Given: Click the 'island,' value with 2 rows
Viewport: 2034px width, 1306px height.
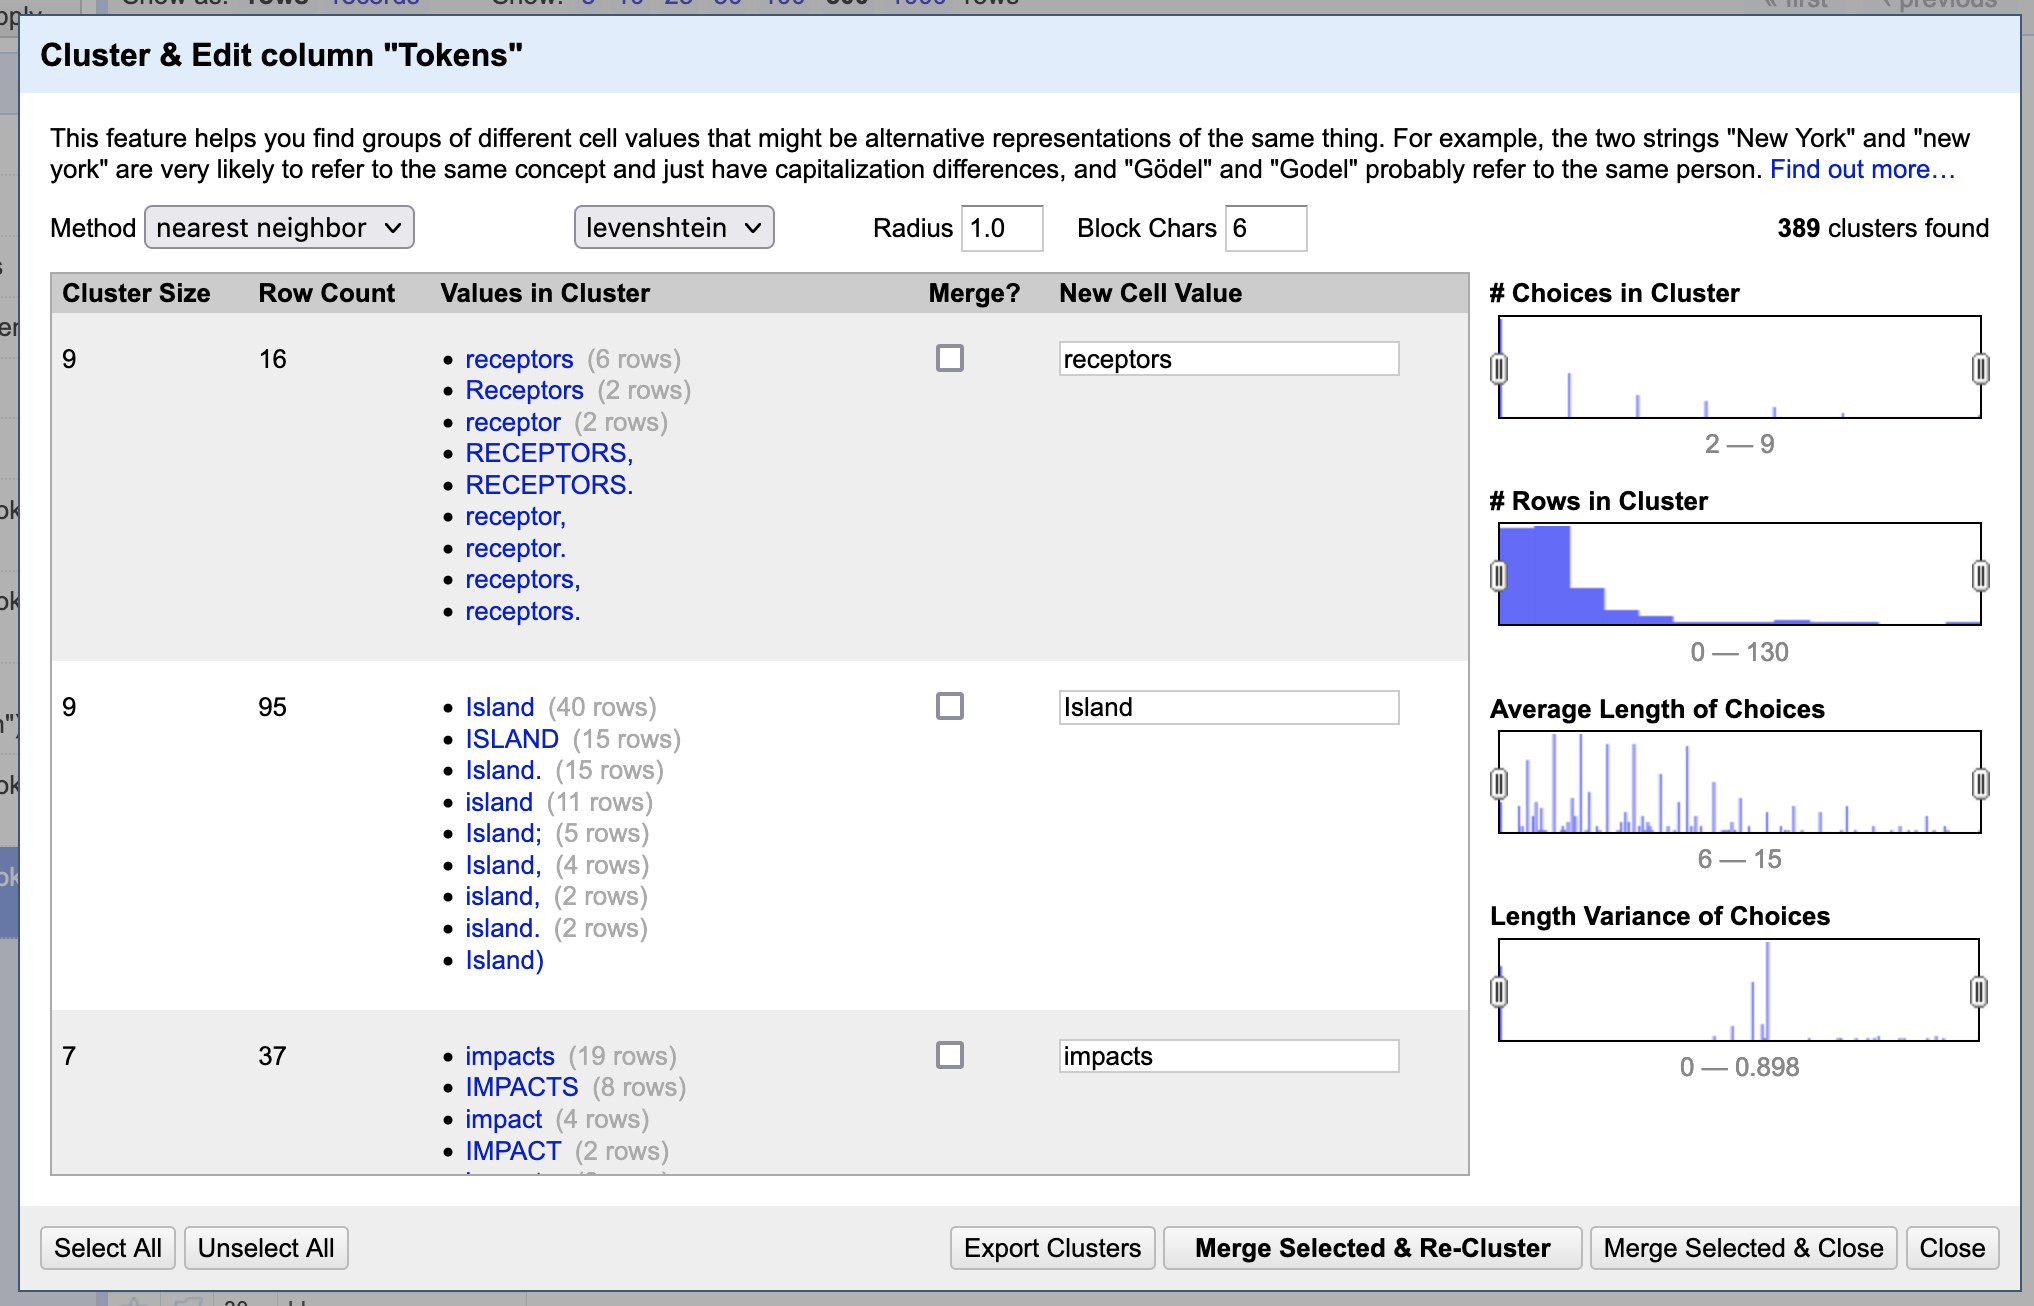Looking at the screenshot, I should [x=502, y=896].
